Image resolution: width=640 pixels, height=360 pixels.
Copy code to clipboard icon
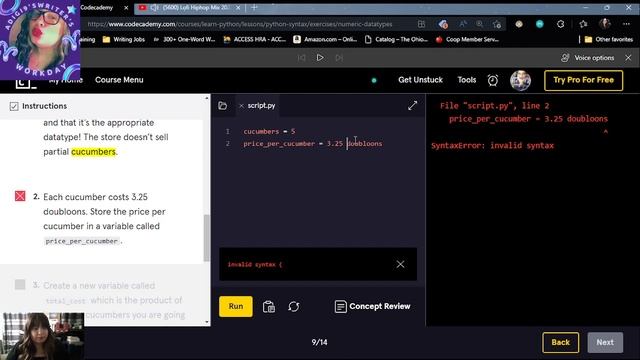(269, 307)
